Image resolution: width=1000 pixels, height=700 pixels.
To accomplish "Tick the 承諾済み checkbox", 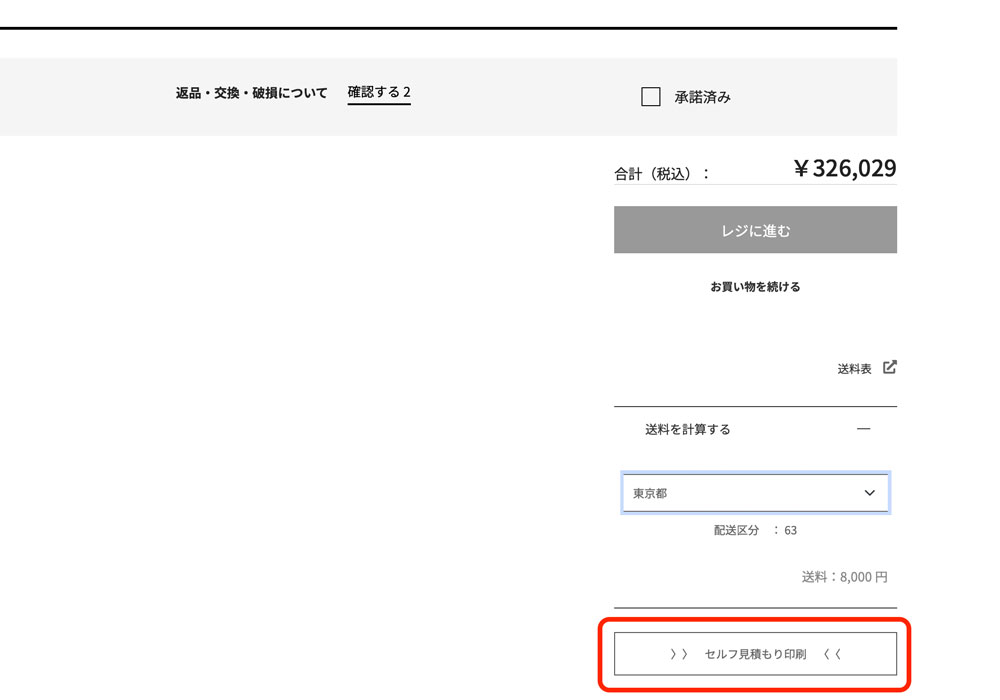I will (x=651, y=97).
